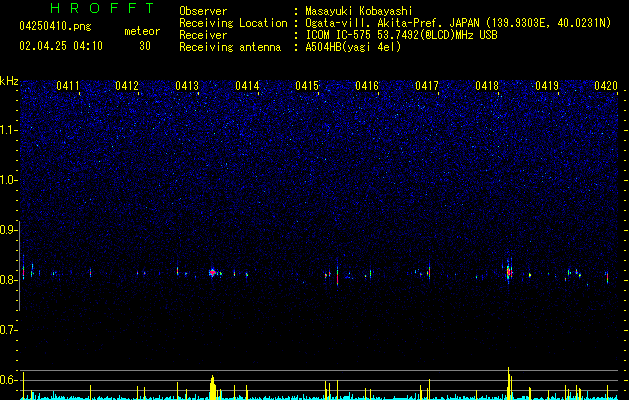This screenshot has height=400, width=629.
Task: Click the bright echo cluster after 0418
Action: [x=509, y=271]
